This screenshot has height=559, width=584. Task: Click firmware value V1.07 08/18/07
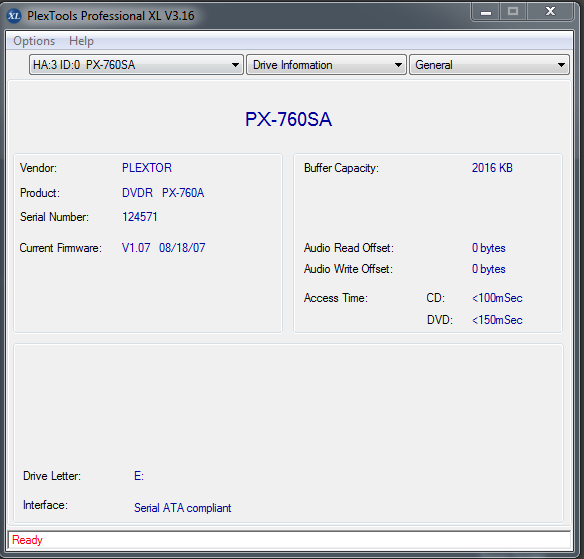tap(164, 248)
